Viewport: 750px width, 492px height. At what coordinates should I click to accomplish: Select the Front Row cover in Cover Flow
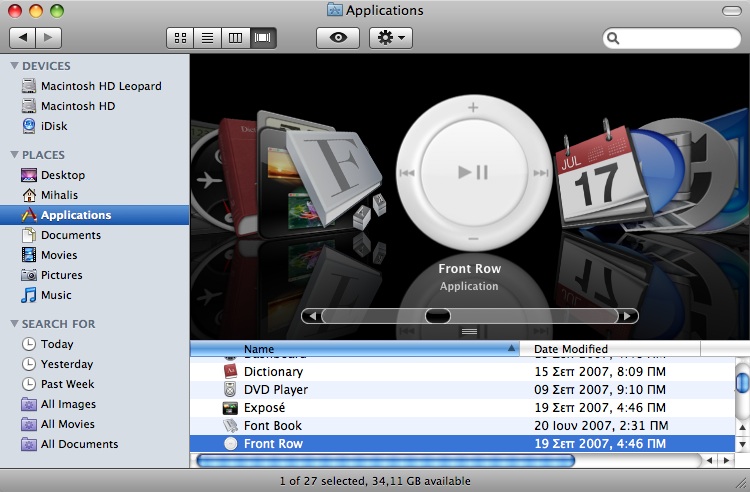click(473, 173)
